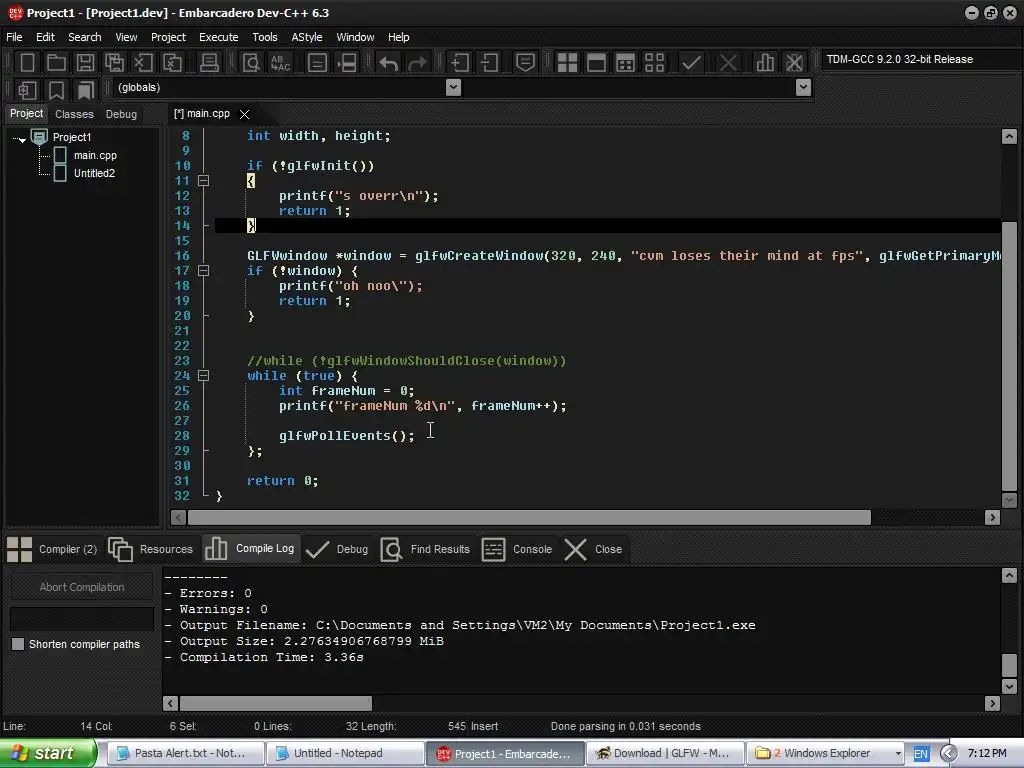Click the editor horizontal scrollbar thumb
1024x768 pixels.
point(529,518)
